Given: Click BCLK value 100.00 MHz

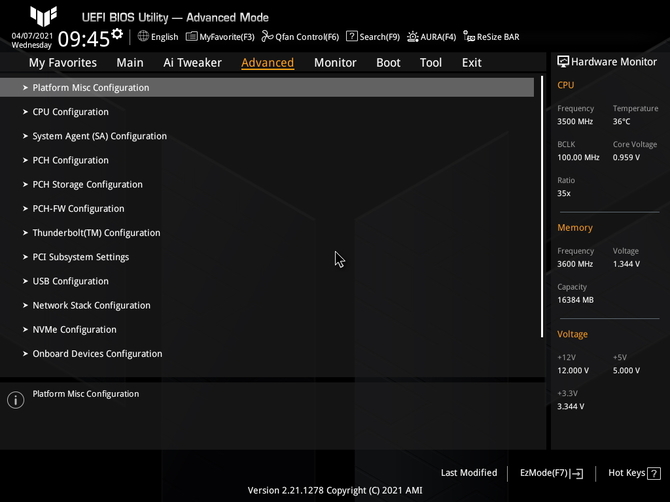Looking at the screenshot, I should (578, 158).
